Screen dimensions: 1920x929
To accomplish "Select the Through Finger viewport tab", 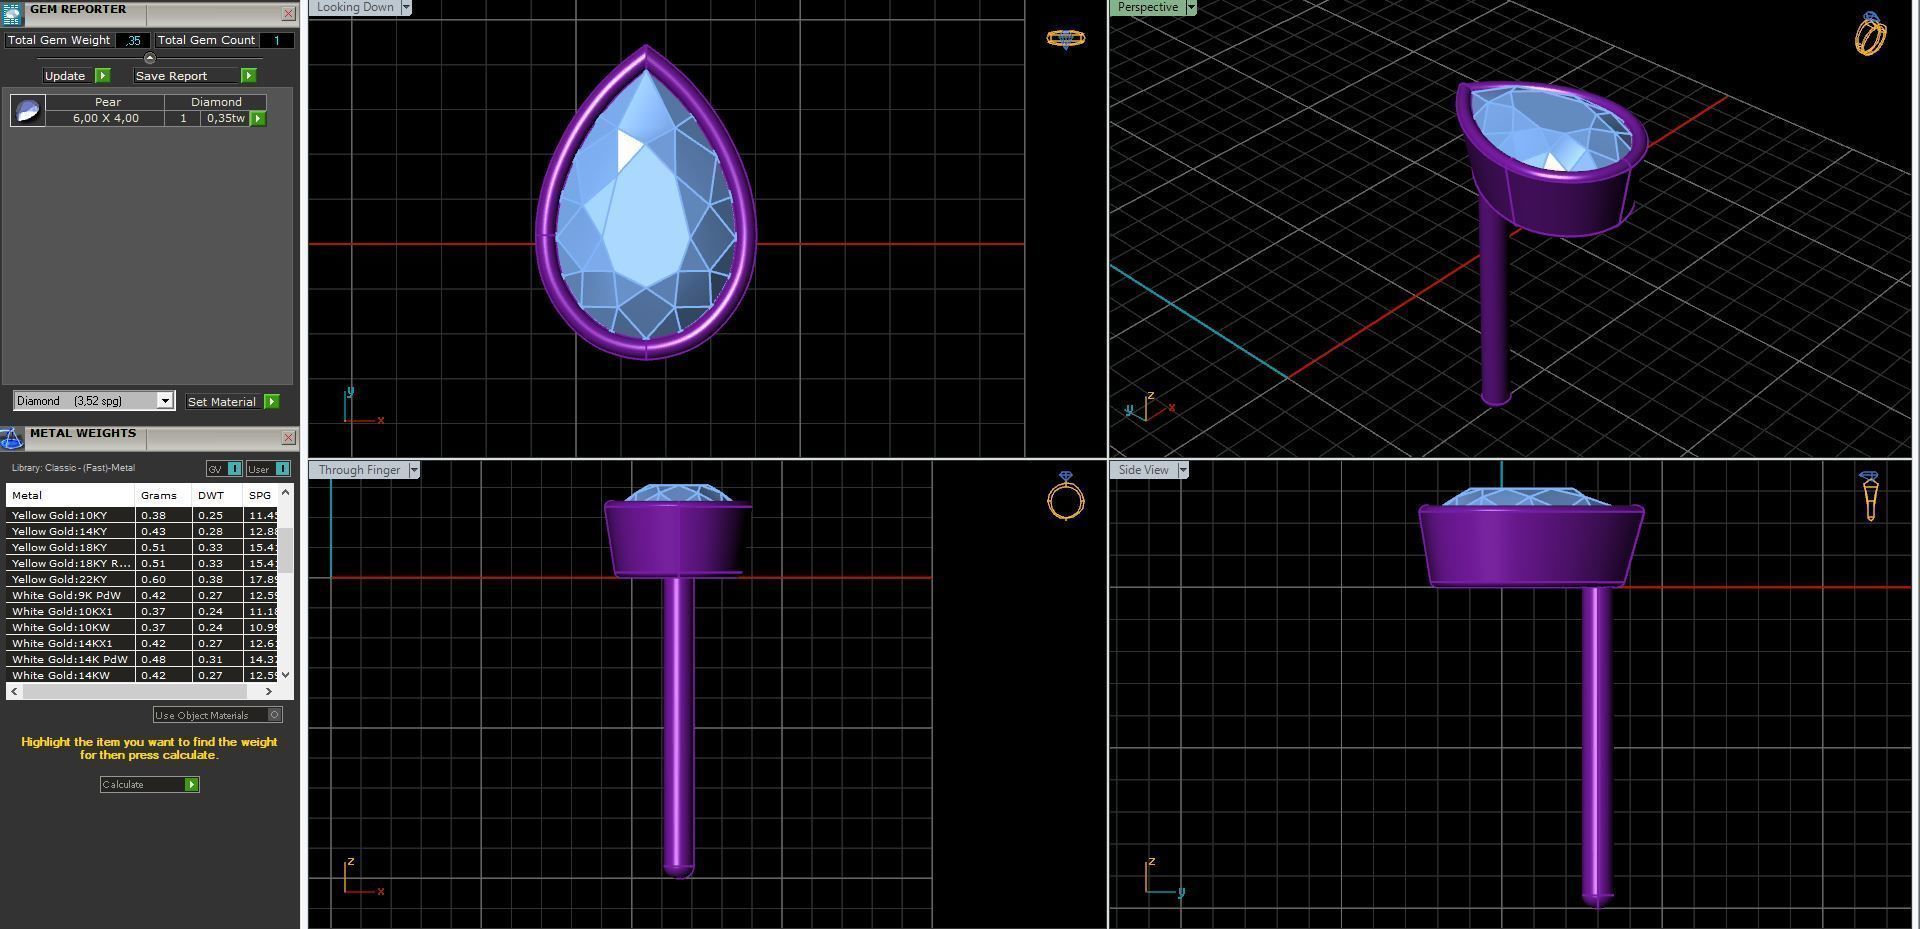I will (x=359, y=470).
